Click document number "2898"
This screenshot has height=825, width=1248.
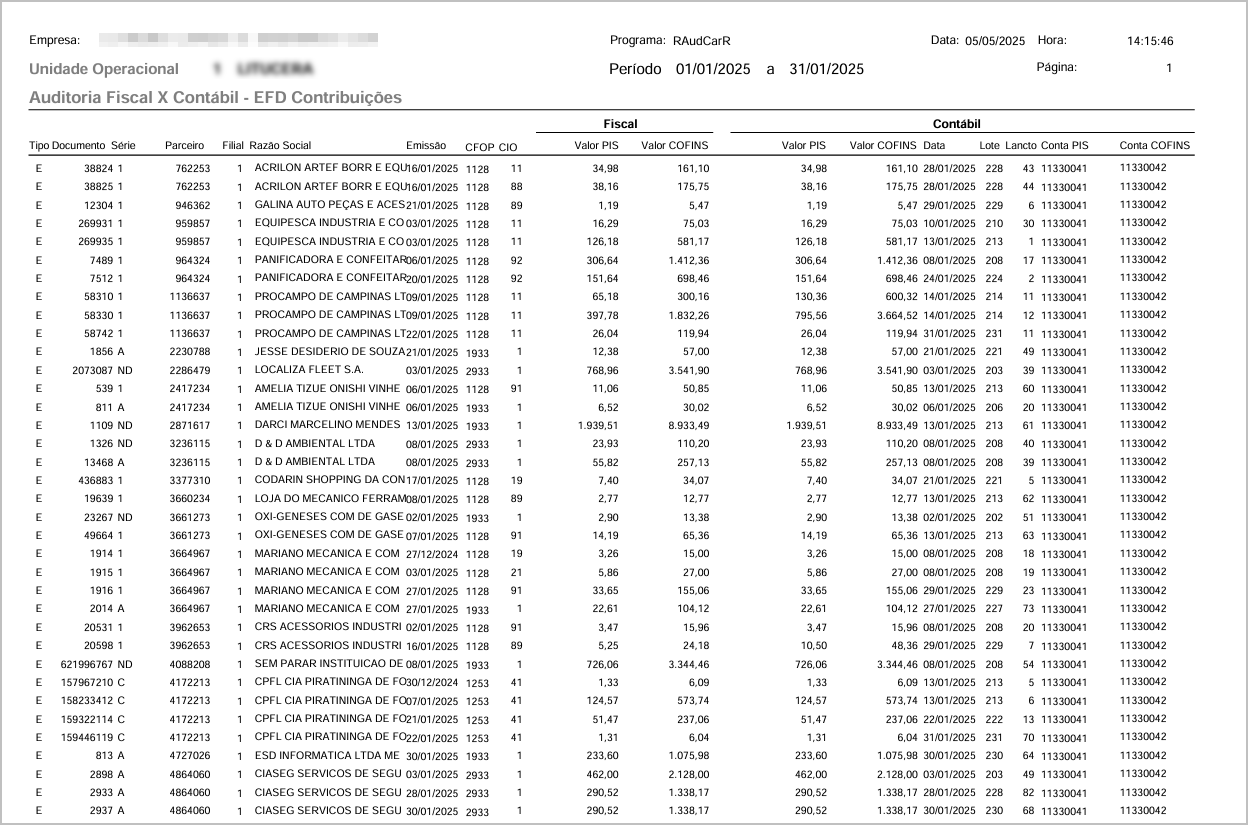(x=103, y=774)
